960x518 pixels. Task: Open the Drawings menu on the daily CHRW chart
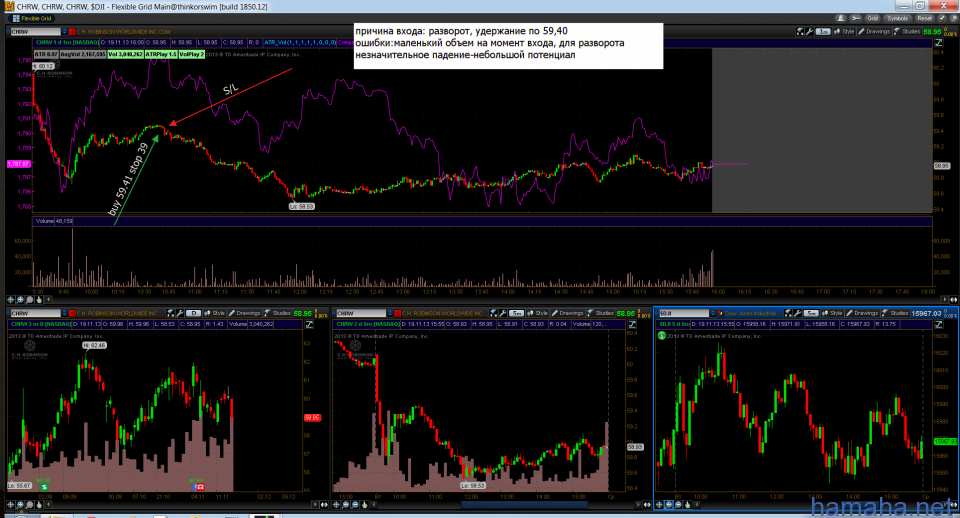244,313
